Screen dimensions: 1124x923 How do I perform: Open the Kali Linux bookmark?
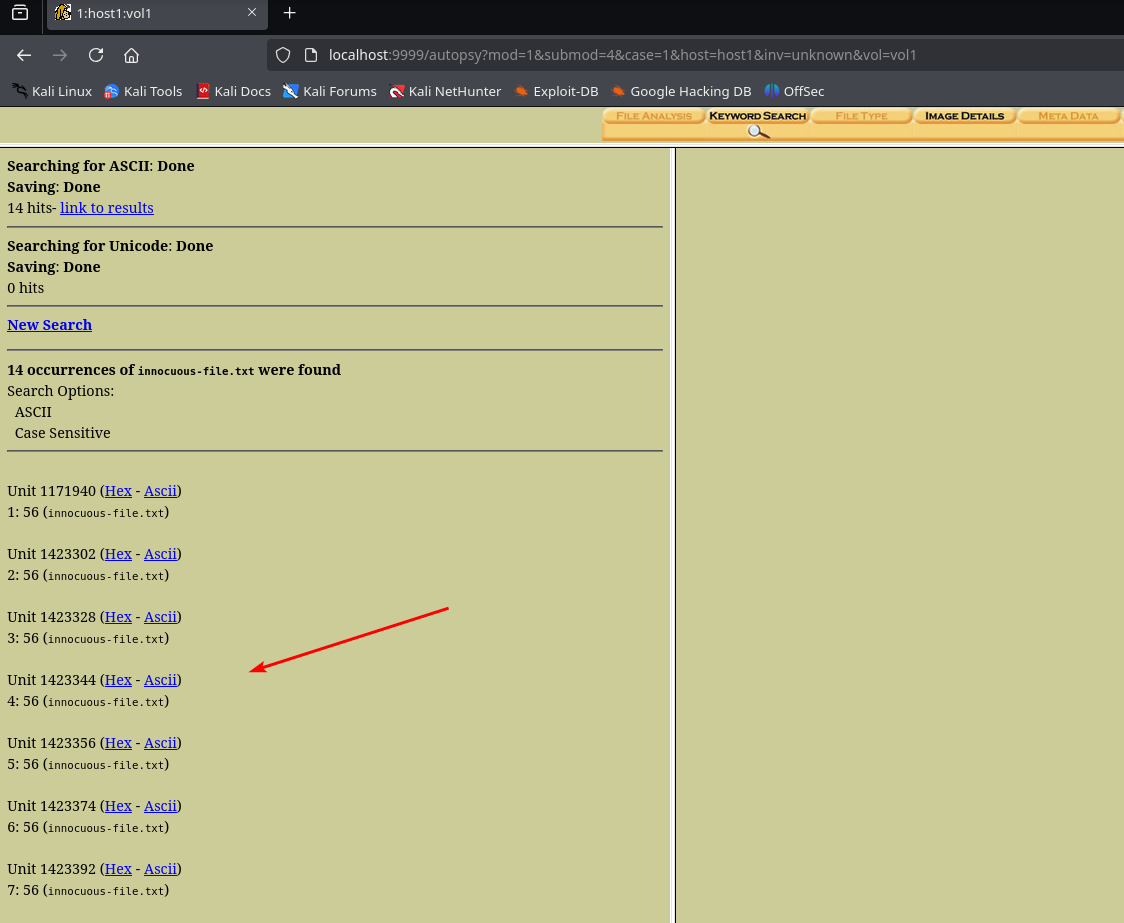52,91
